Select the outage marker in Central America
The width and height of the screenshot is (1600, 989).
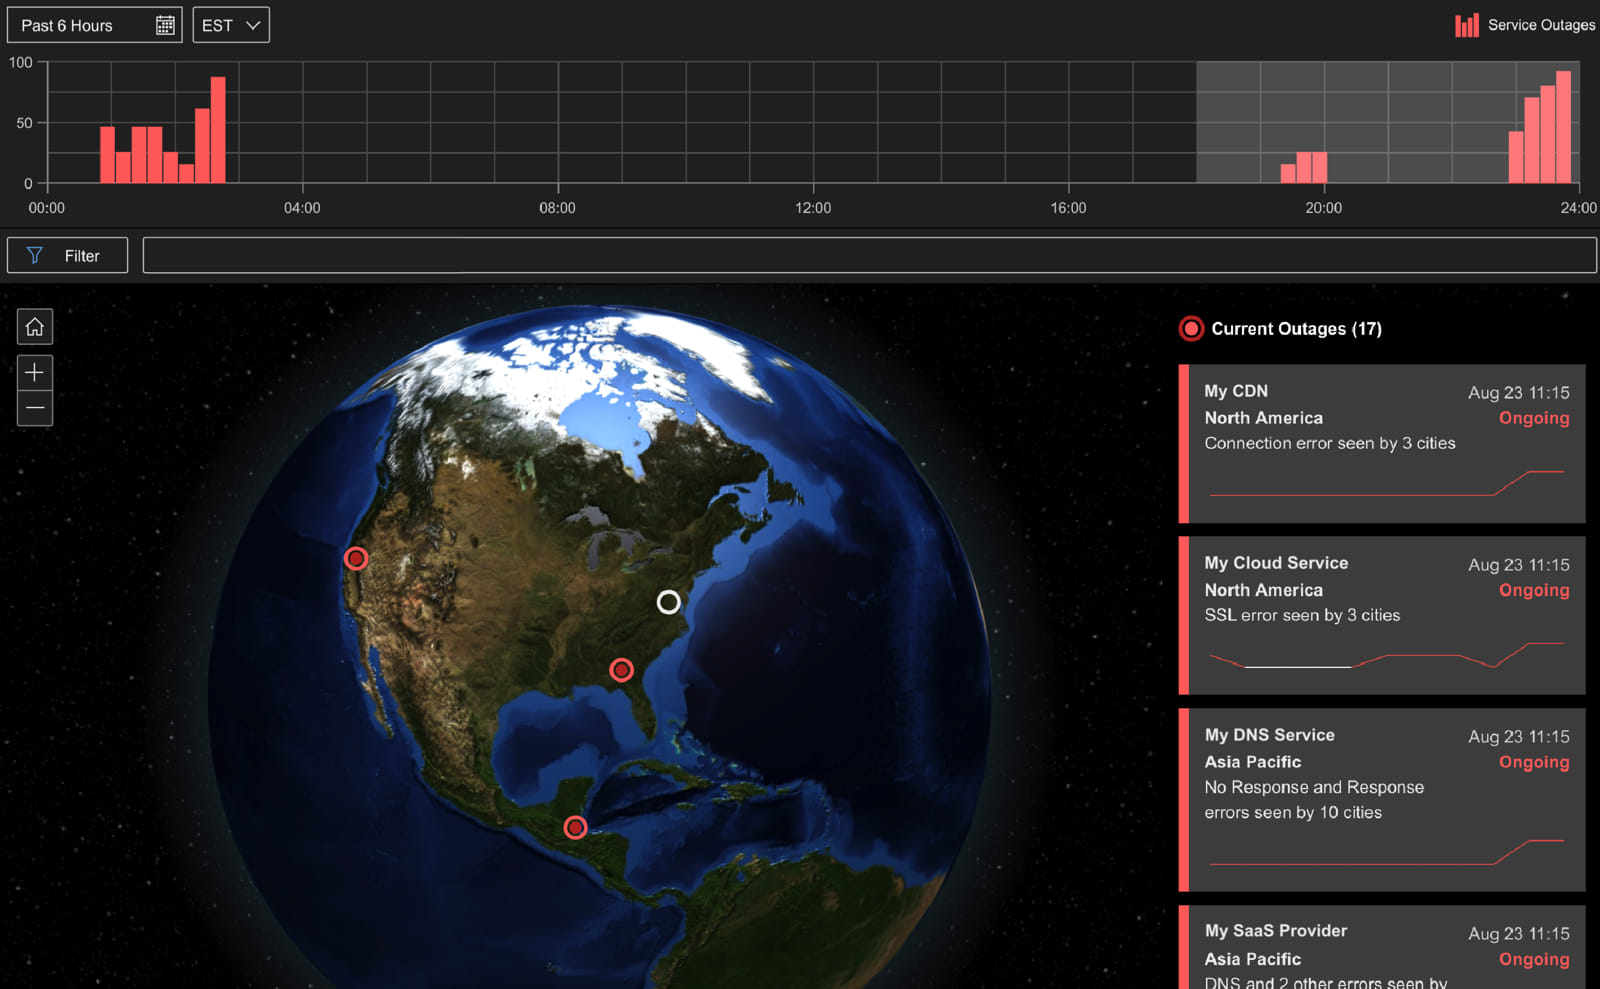pyautogui.click(x=575, y=828)
